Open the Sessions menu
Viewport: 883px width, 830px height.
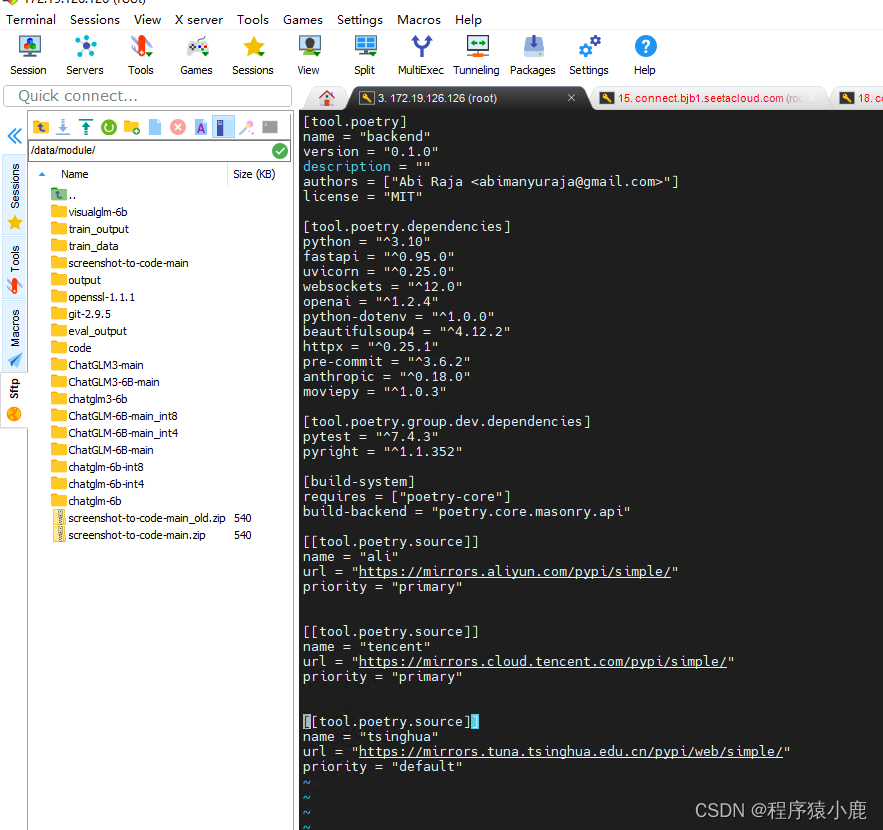point(95,20)
